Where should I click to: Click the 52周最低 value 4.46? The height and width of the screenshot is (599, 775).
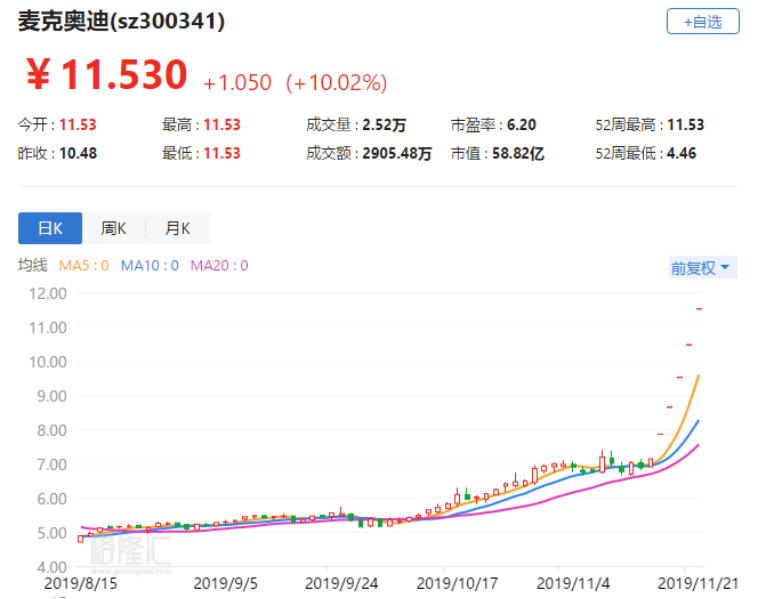coord(682,153)
